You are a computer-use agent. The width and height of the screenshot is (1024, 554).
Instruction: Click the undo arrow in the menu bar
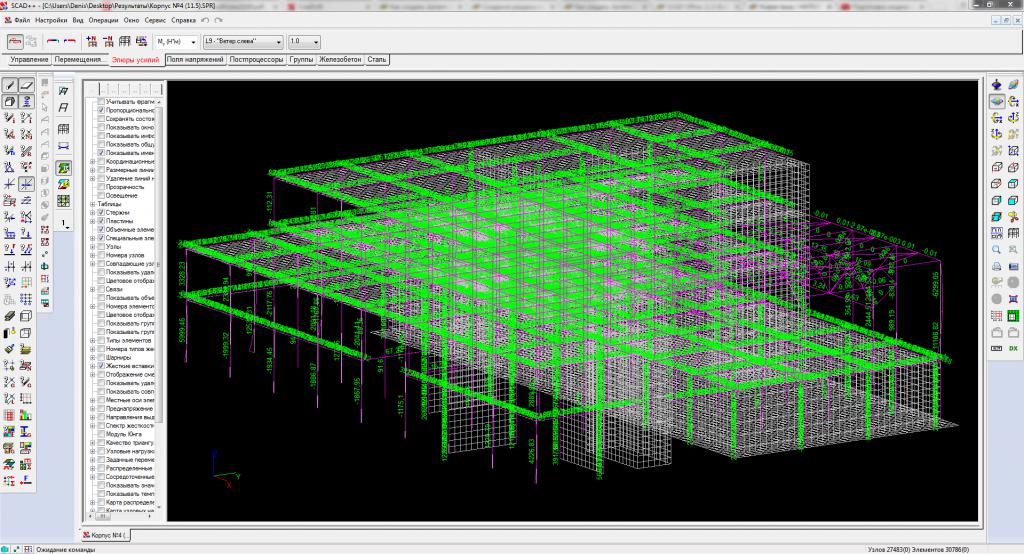205,19
